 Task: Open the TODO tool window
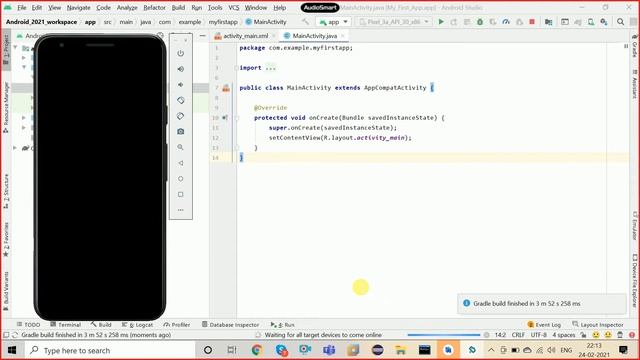(x=28, y=324)
